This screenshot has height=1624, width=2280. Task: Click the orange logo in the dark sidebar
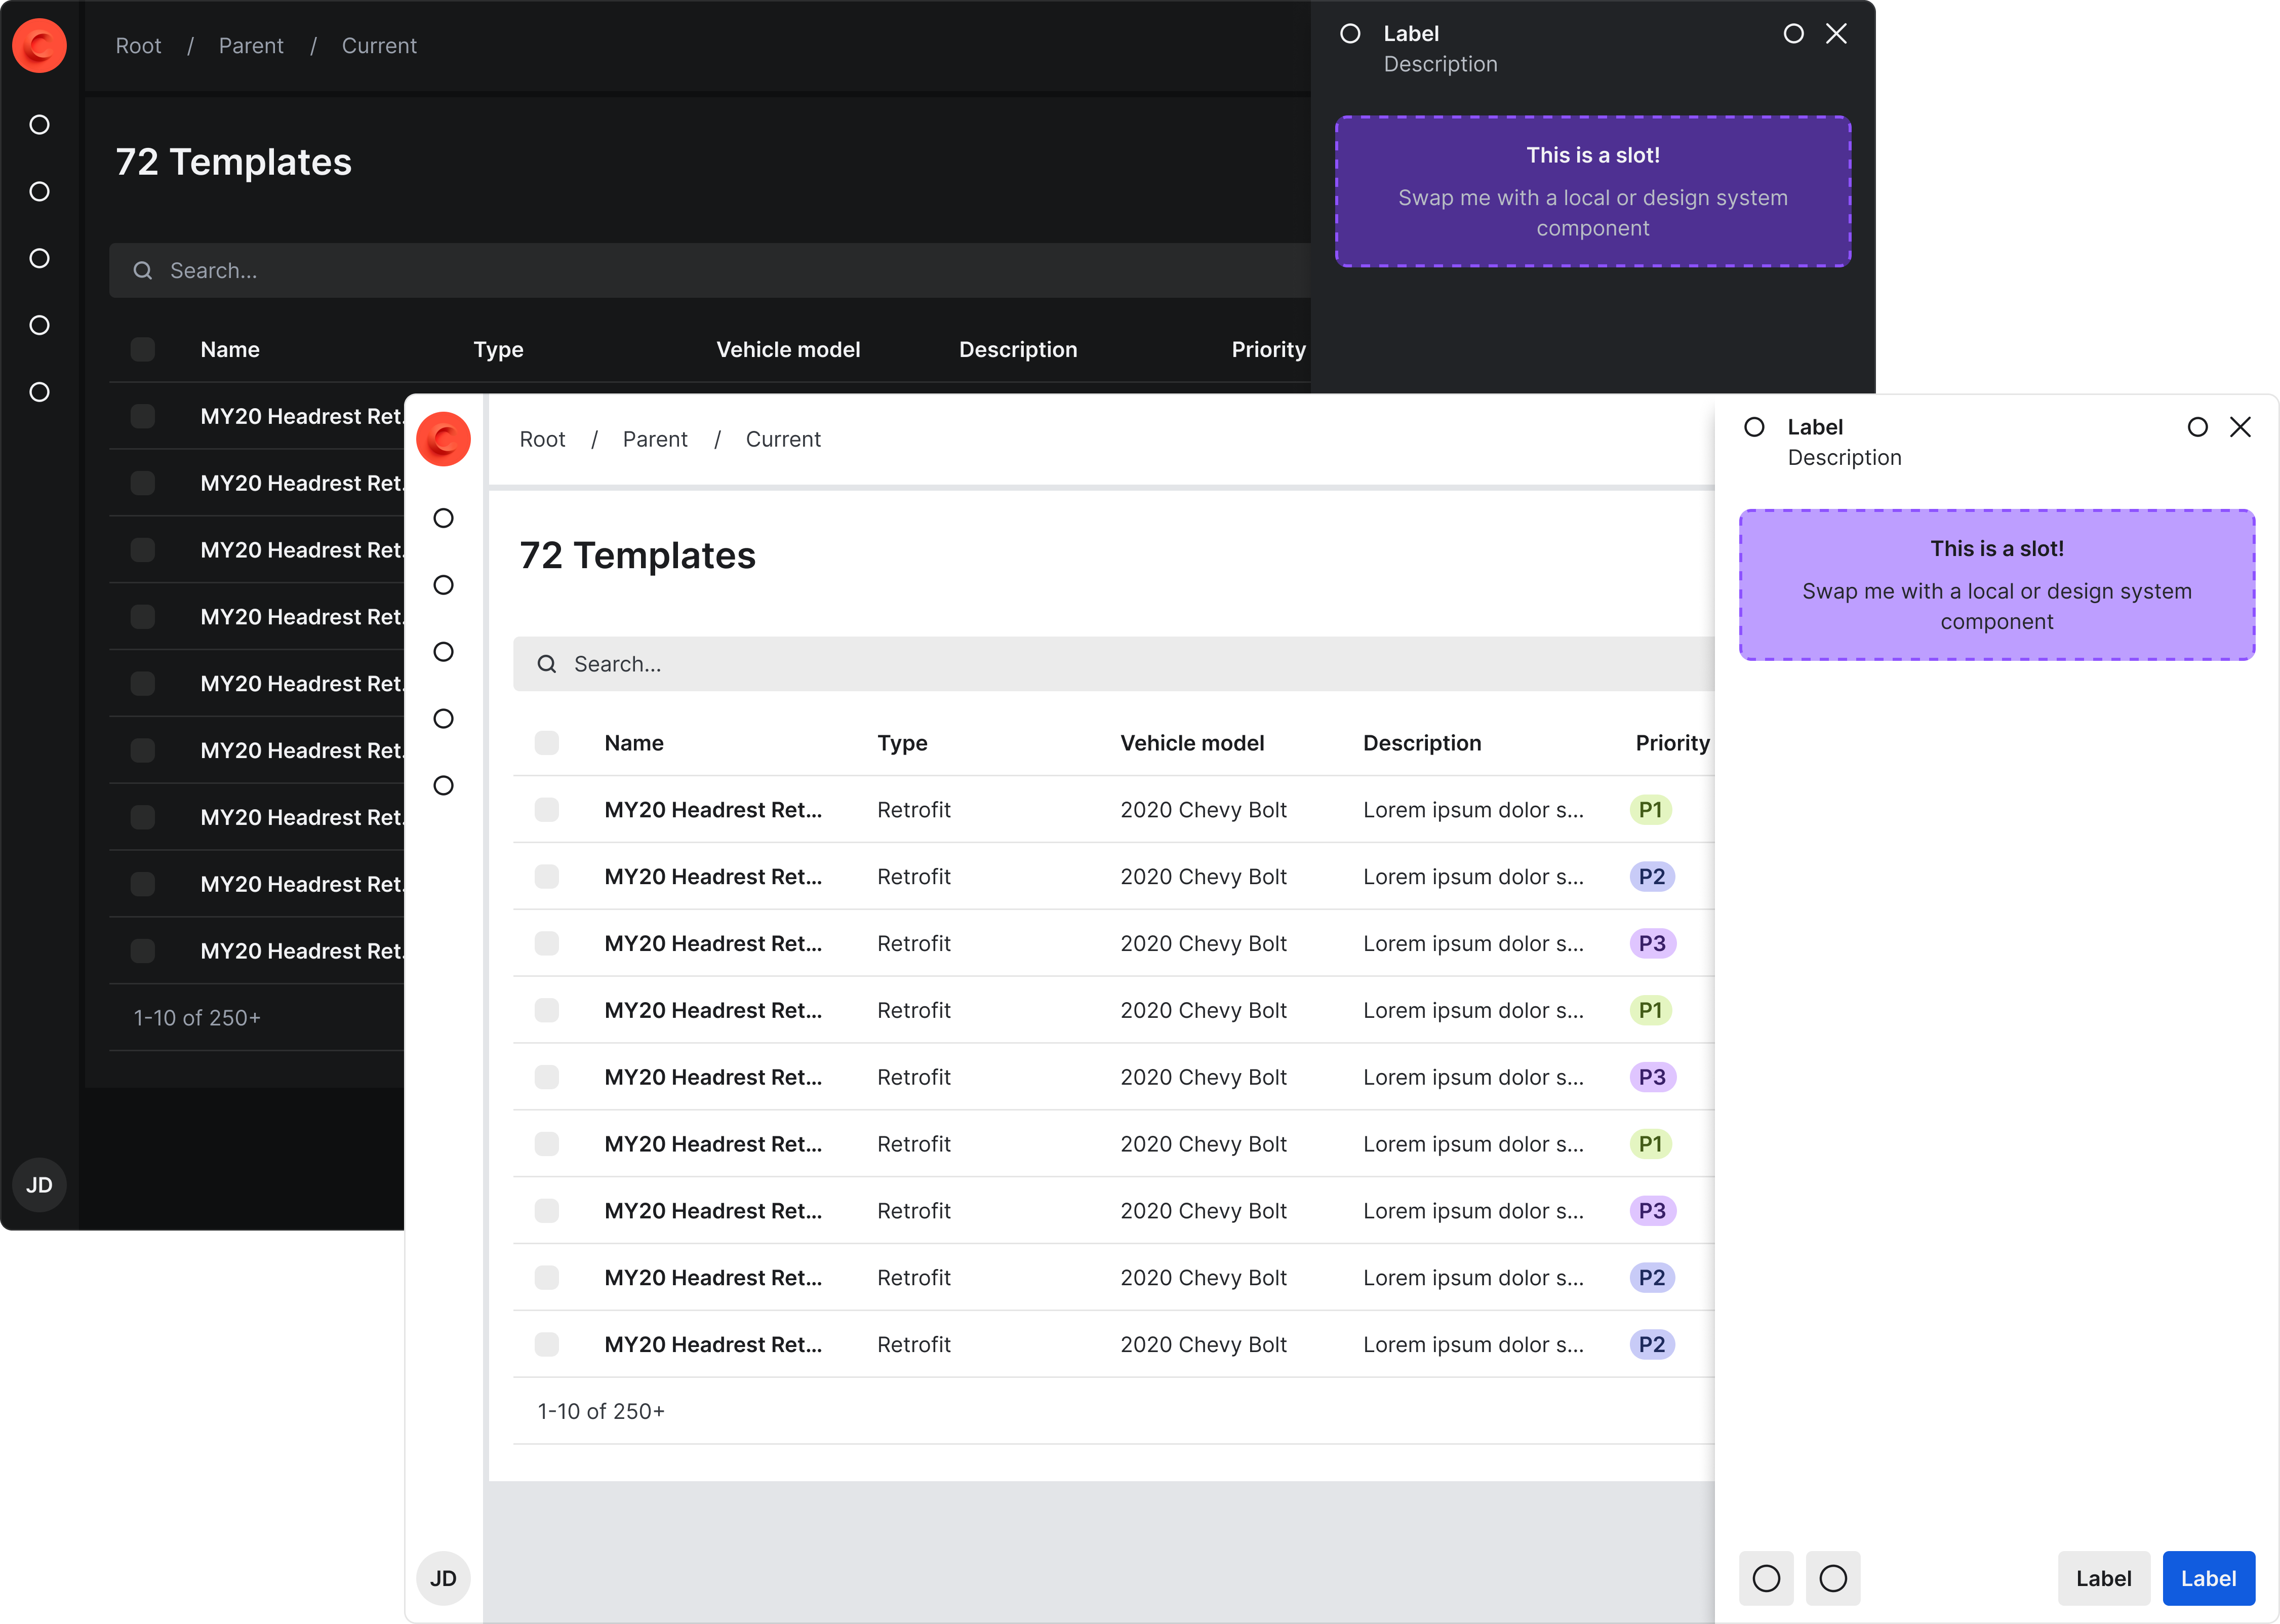39,45
